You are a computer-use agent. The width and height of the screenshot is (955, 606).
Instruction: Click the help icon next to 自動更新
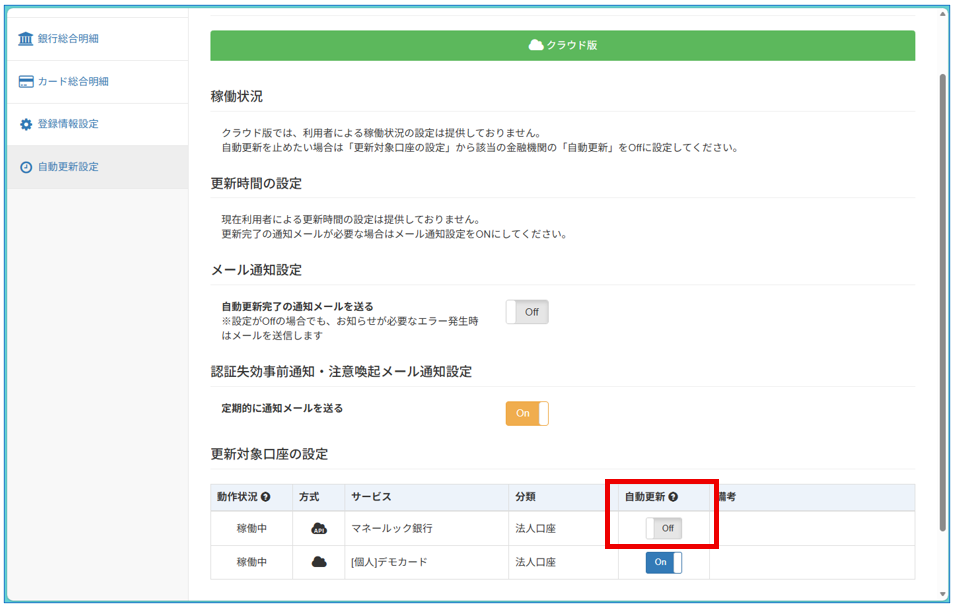click(x=673, y=497)
